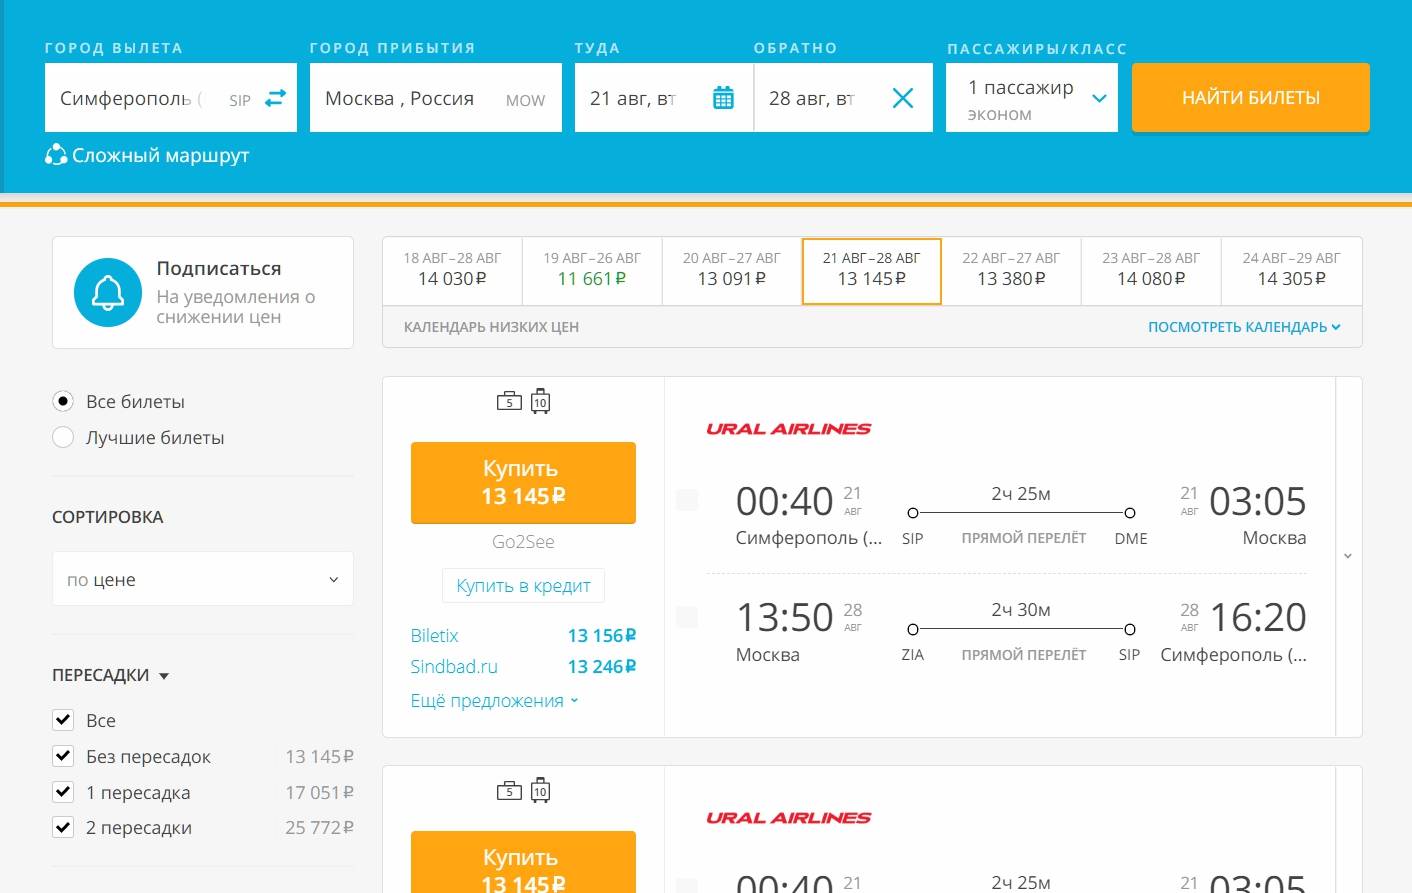Click the hand luggage icon in second ticket
This screenshot has height=893, width=1412.
coord(509,790)
